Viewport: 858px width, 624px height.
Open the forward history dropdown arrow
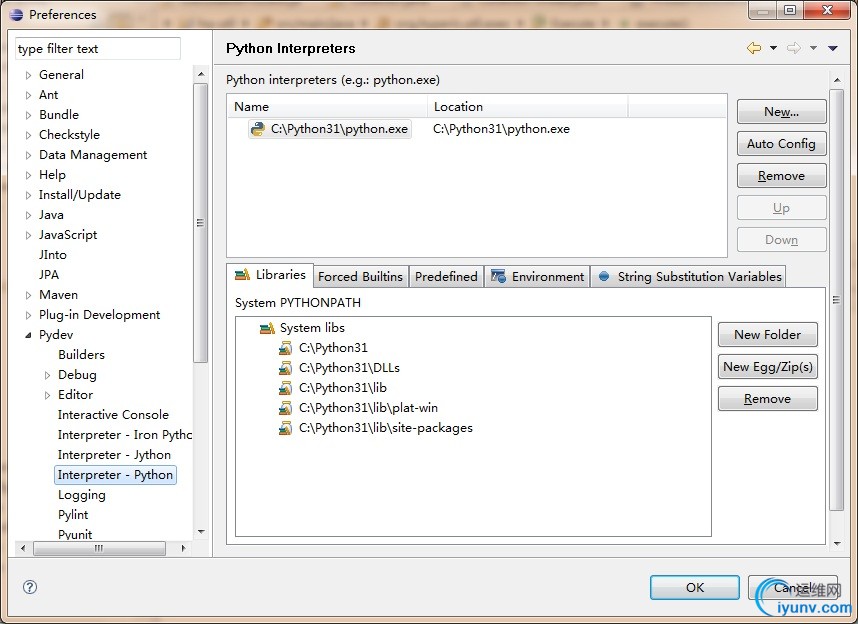click(x=813, y=48)
